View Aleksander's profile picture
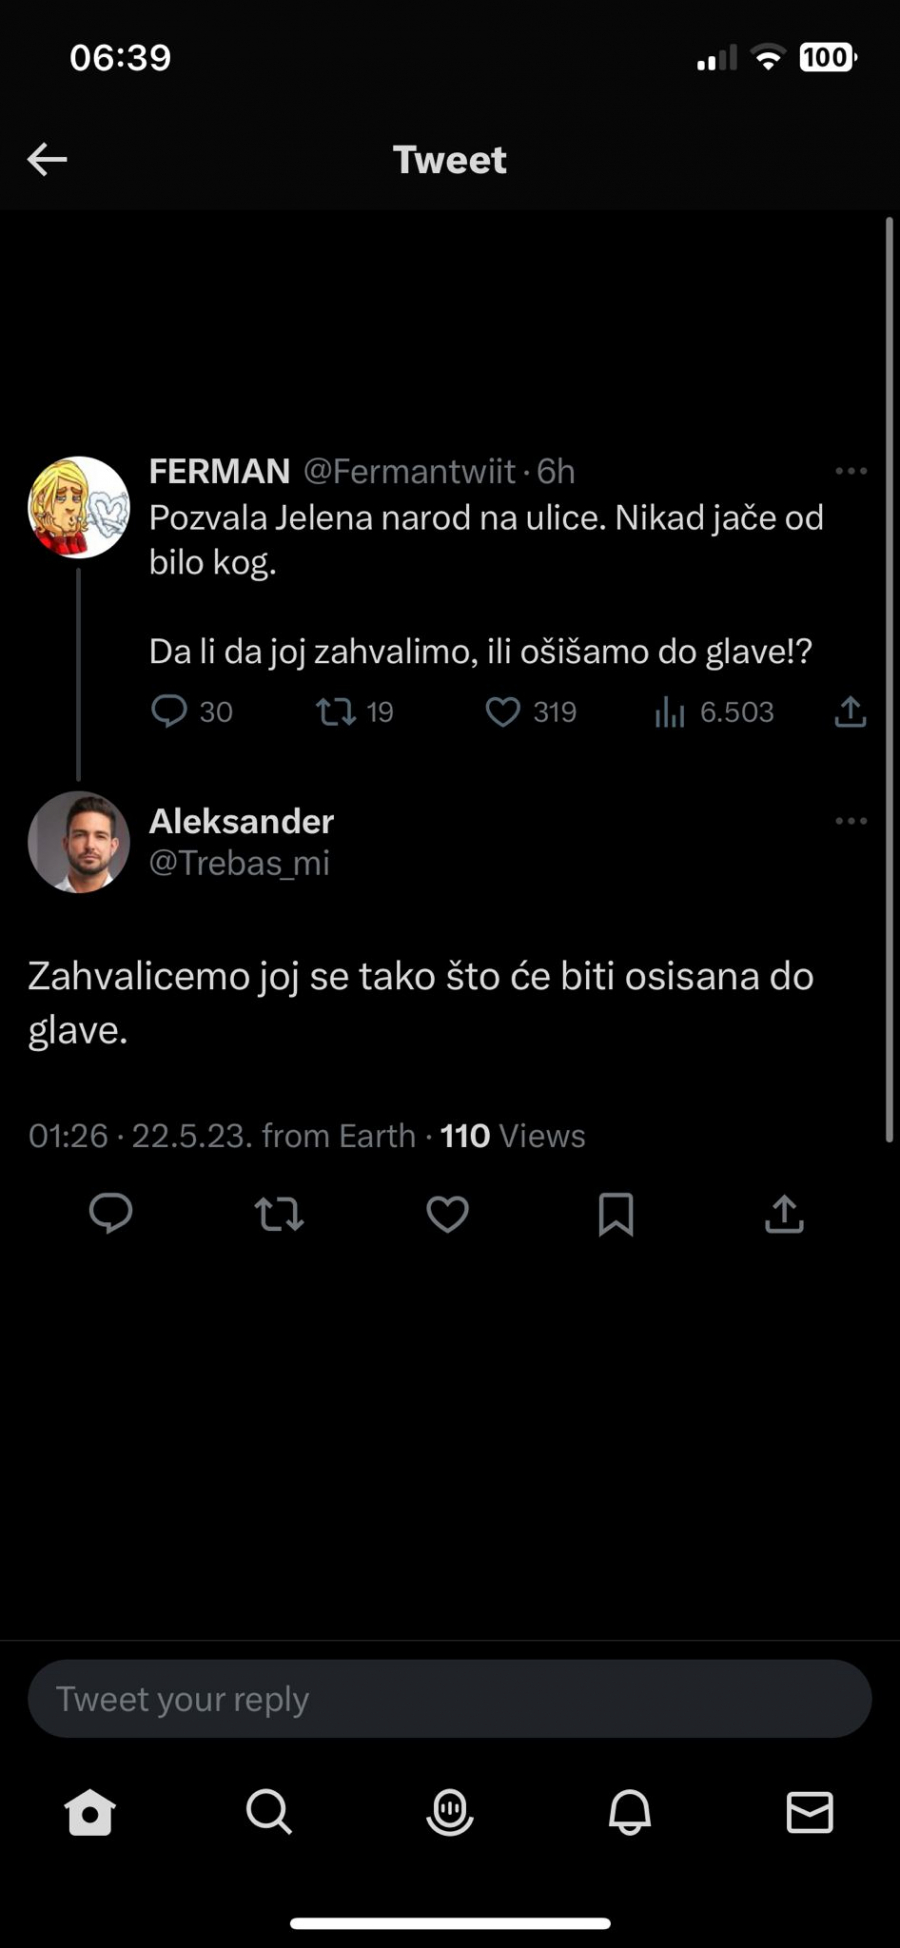The width and height of the screenshot is (900, 1948). [x=79, y=842]
